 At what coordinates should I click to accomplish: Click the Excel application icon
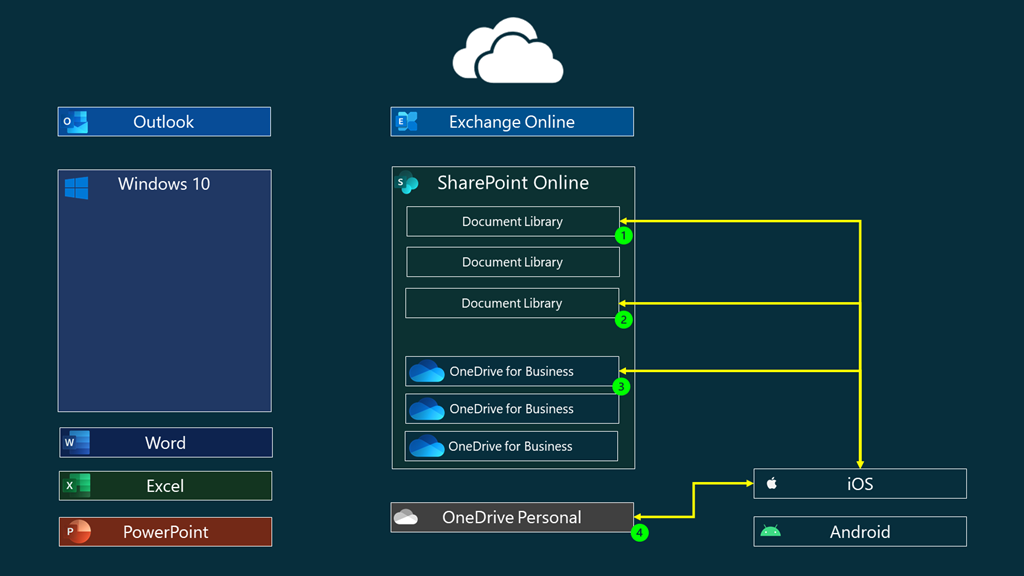click(x=78, y=486)
